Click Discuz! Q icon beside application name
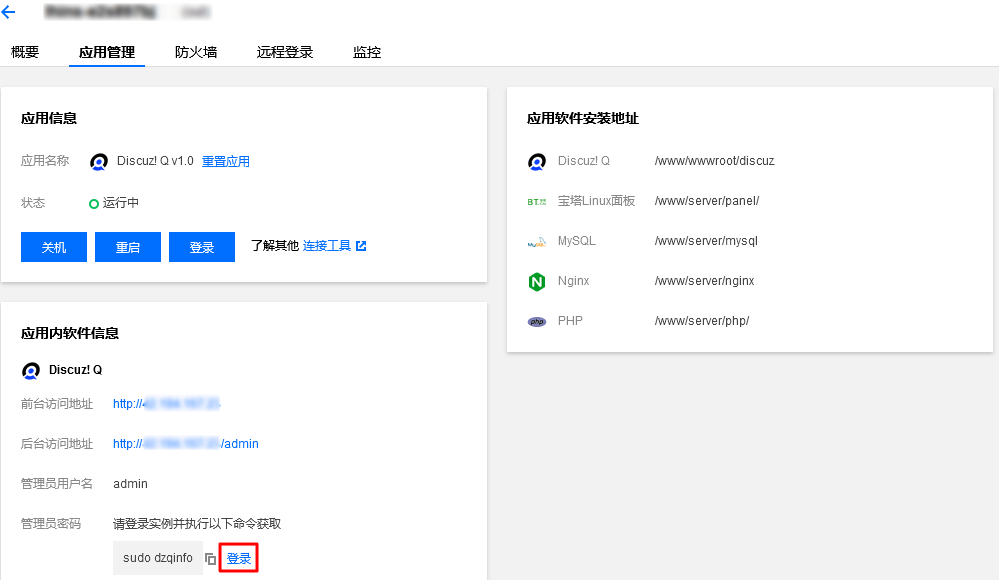 coord(99,162)
